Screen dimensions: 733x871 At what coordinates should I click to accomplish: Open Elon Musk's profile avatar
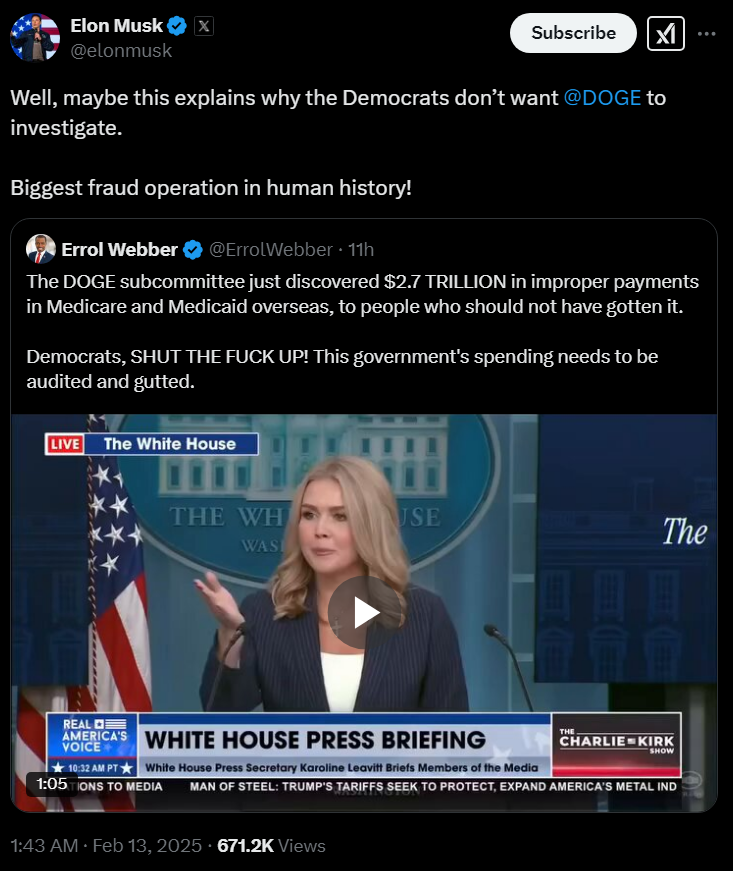(35, 37)
